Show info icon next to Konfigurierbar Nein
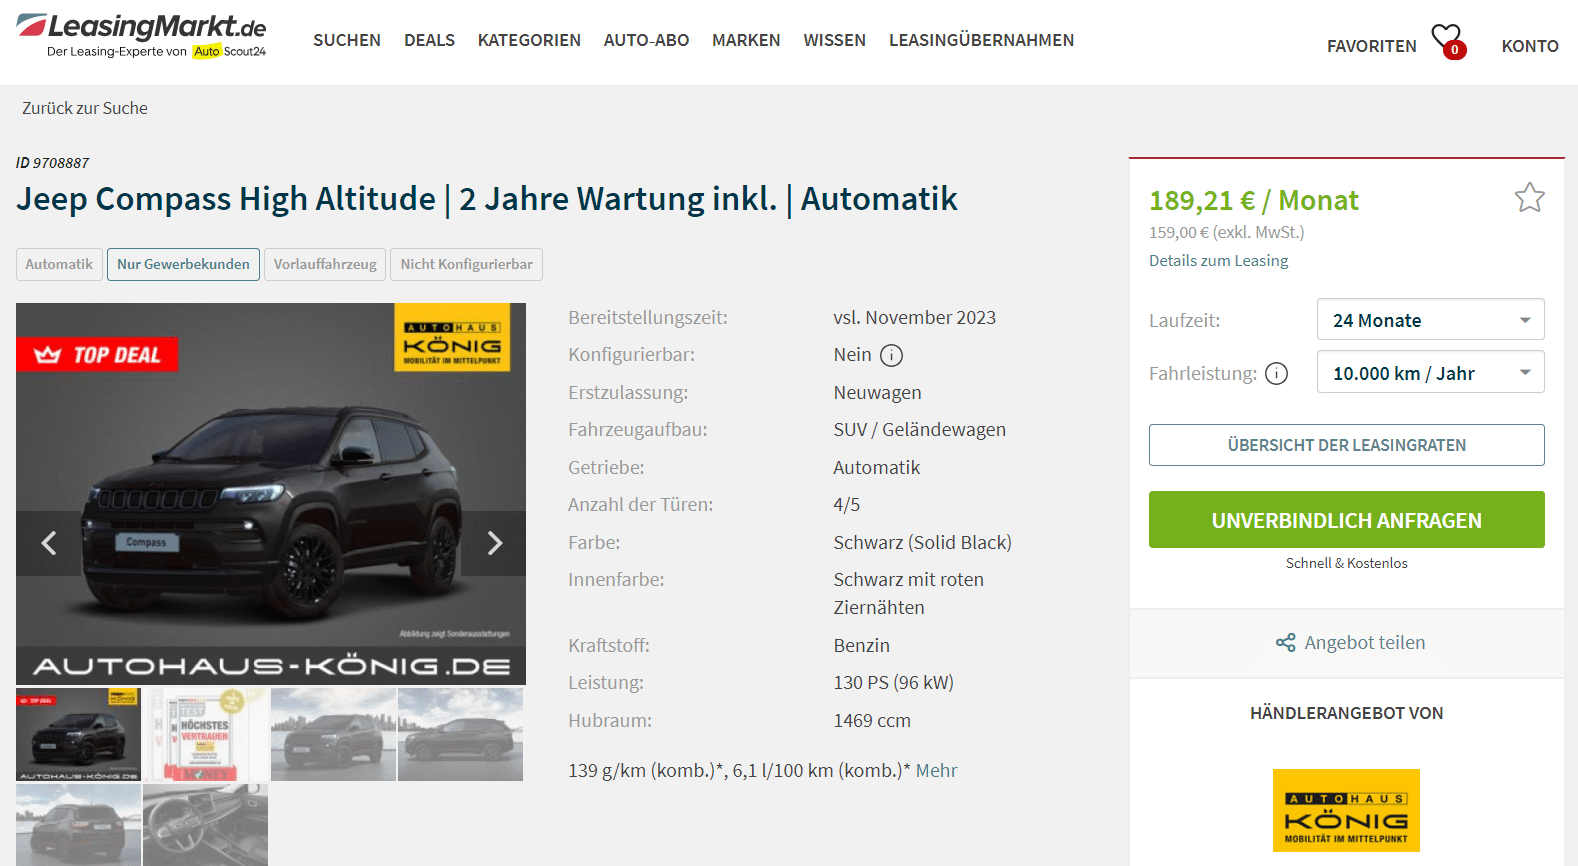This screenshot has height=866, width=1578. (x=891, y=355)
